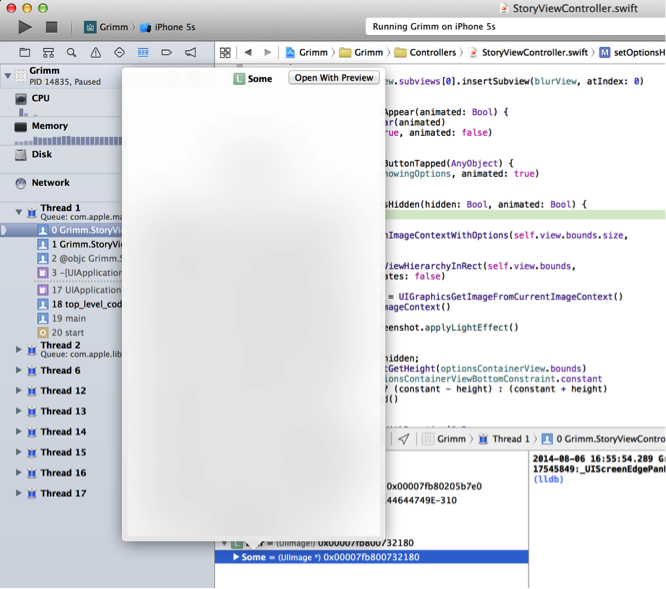Collapse the Thread 1 disclosure triangle
The width and height of the screenshot is (666, 589).
click(x=18, y=212)
